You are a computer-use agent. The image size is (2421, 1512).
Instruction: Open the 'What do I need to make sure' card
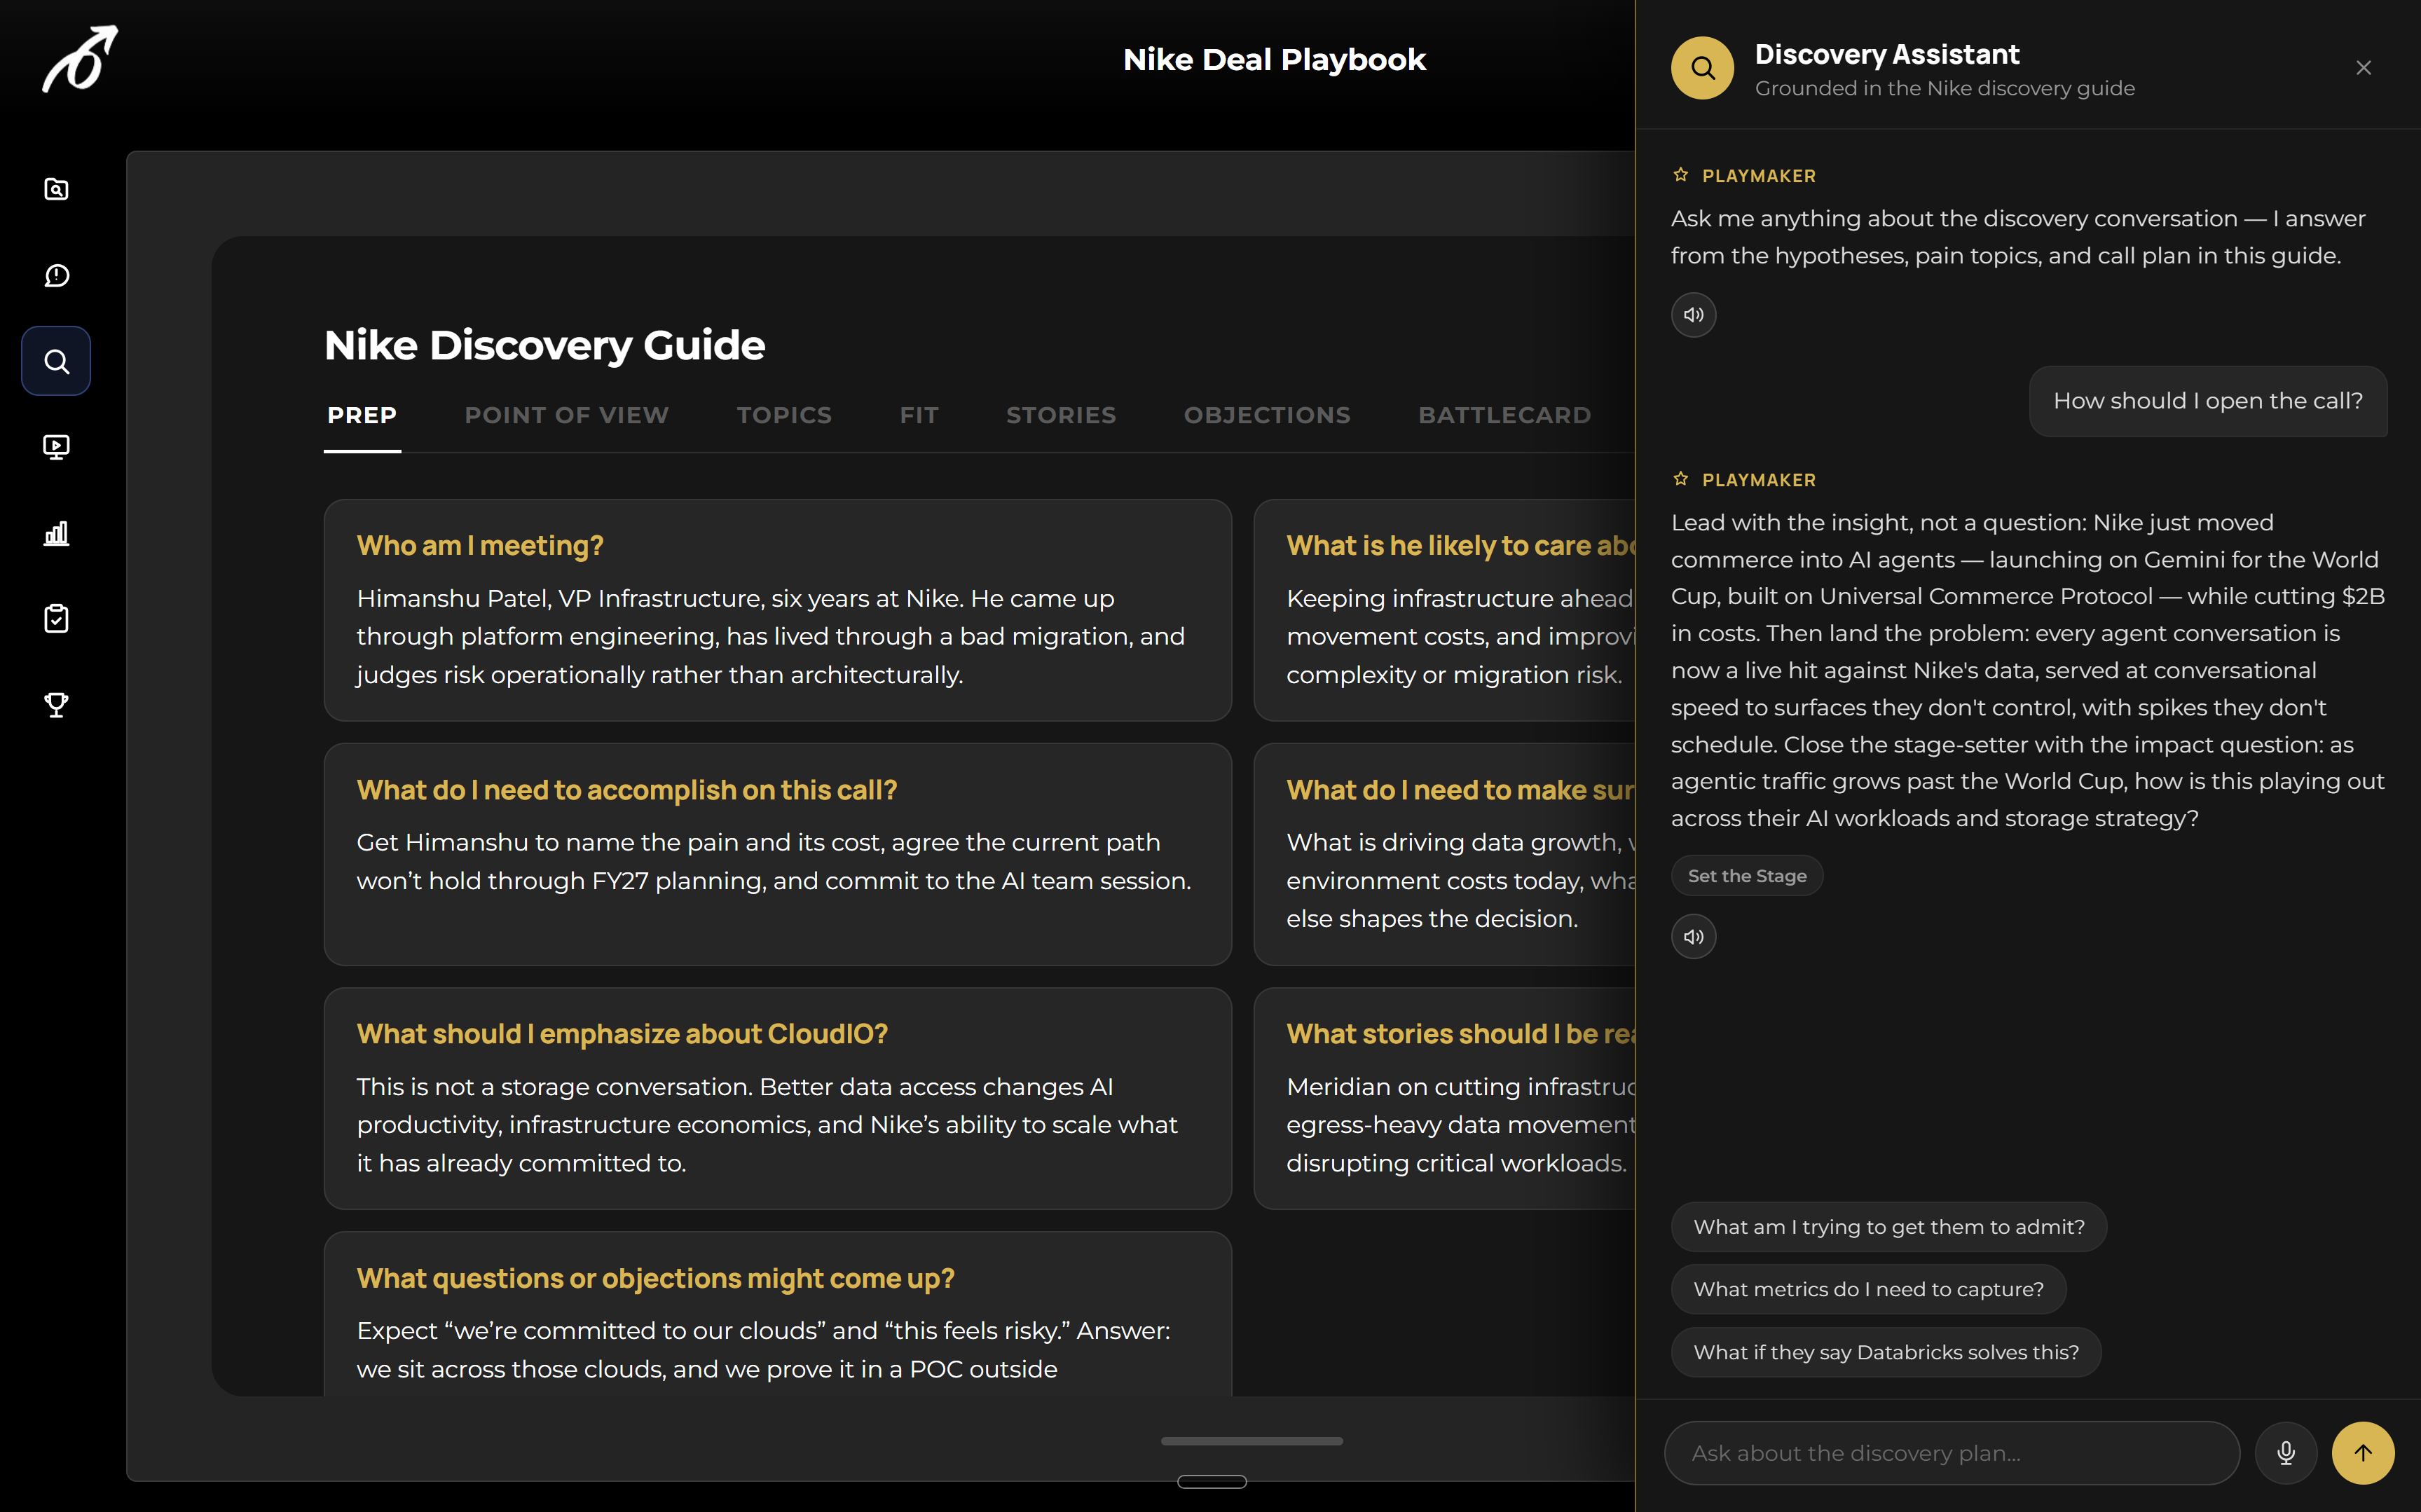point(1445,854)
